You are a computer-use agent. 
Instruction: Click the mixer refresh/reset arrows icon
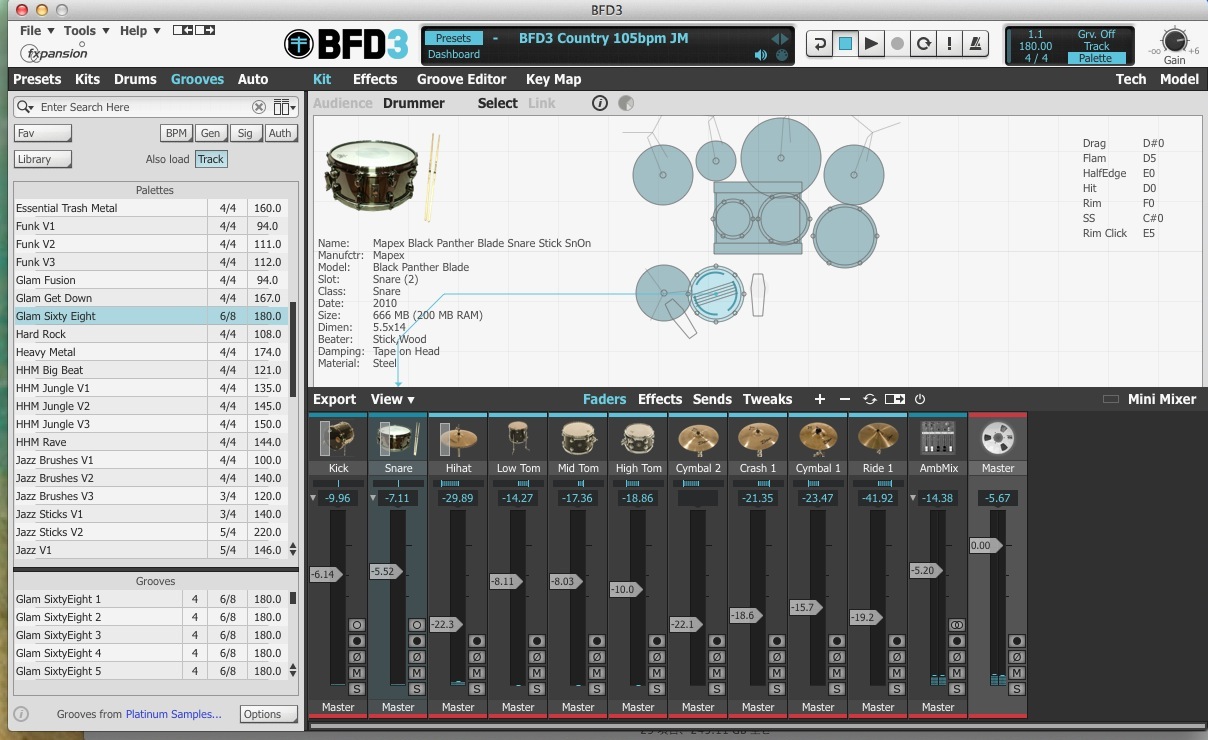(x=870, y=399)
